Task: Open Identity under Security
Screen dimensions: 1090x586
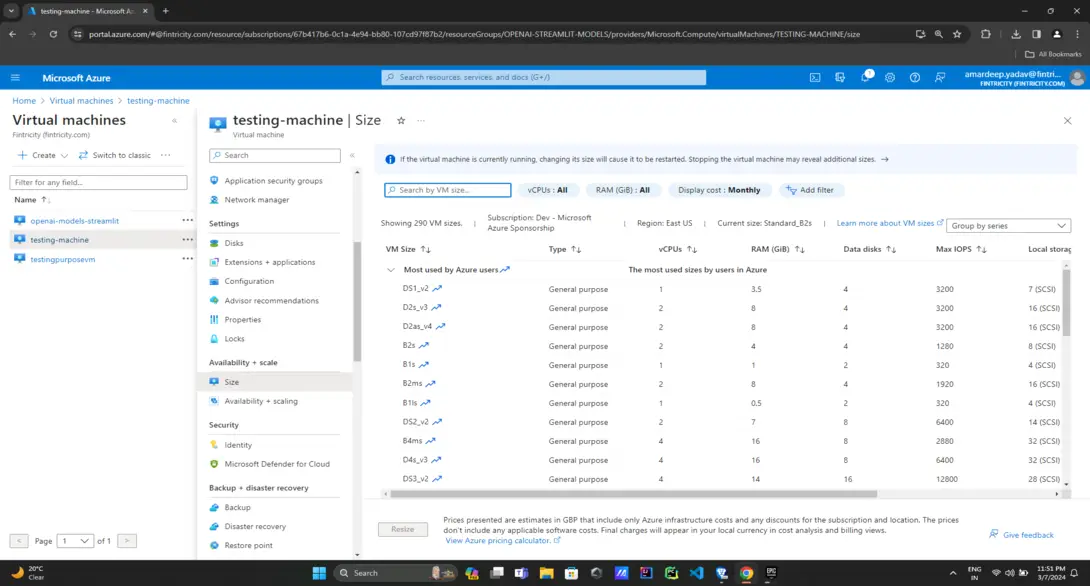Action: [x=238, y=445]
